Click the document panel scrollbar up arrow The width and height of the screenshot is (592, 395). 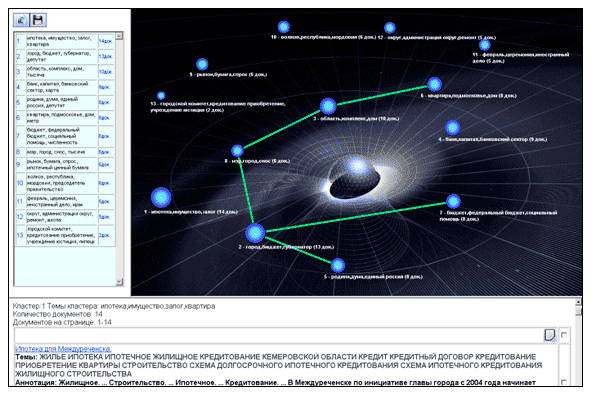point(578,302)
